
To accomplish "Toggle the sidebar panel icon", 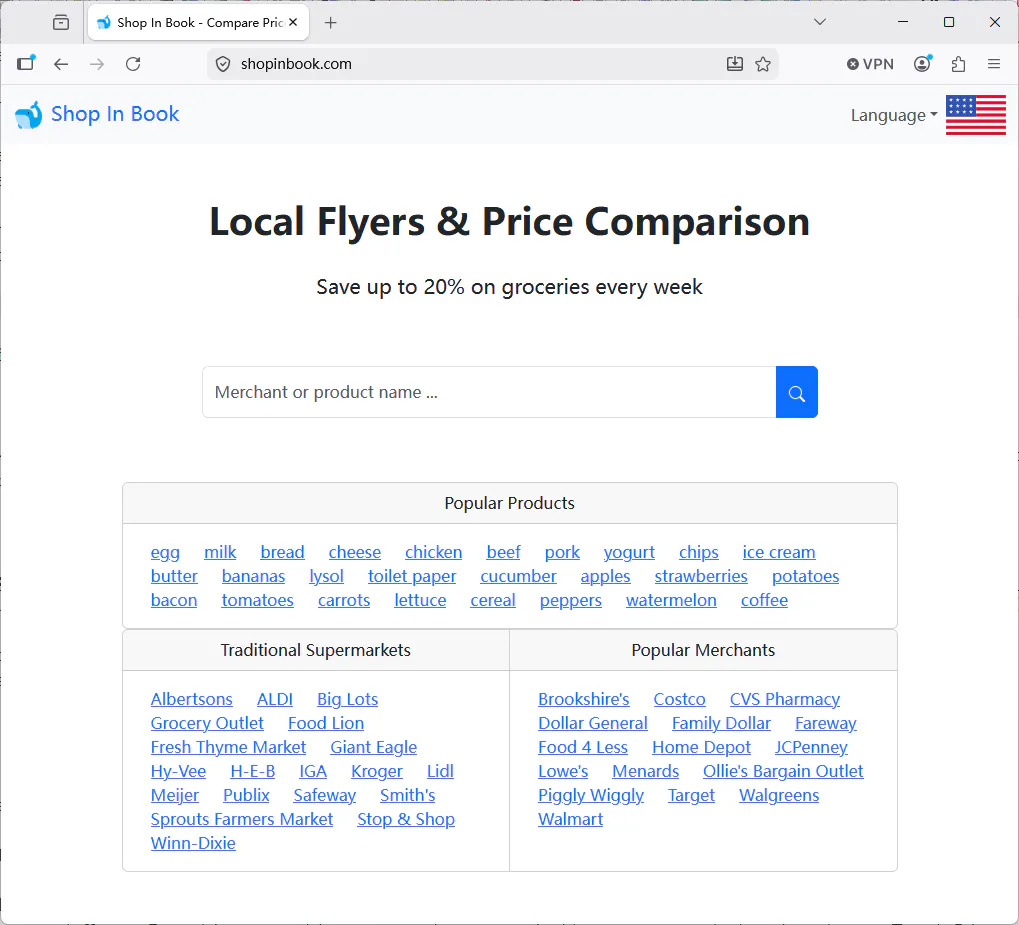I will pos(26,63).
